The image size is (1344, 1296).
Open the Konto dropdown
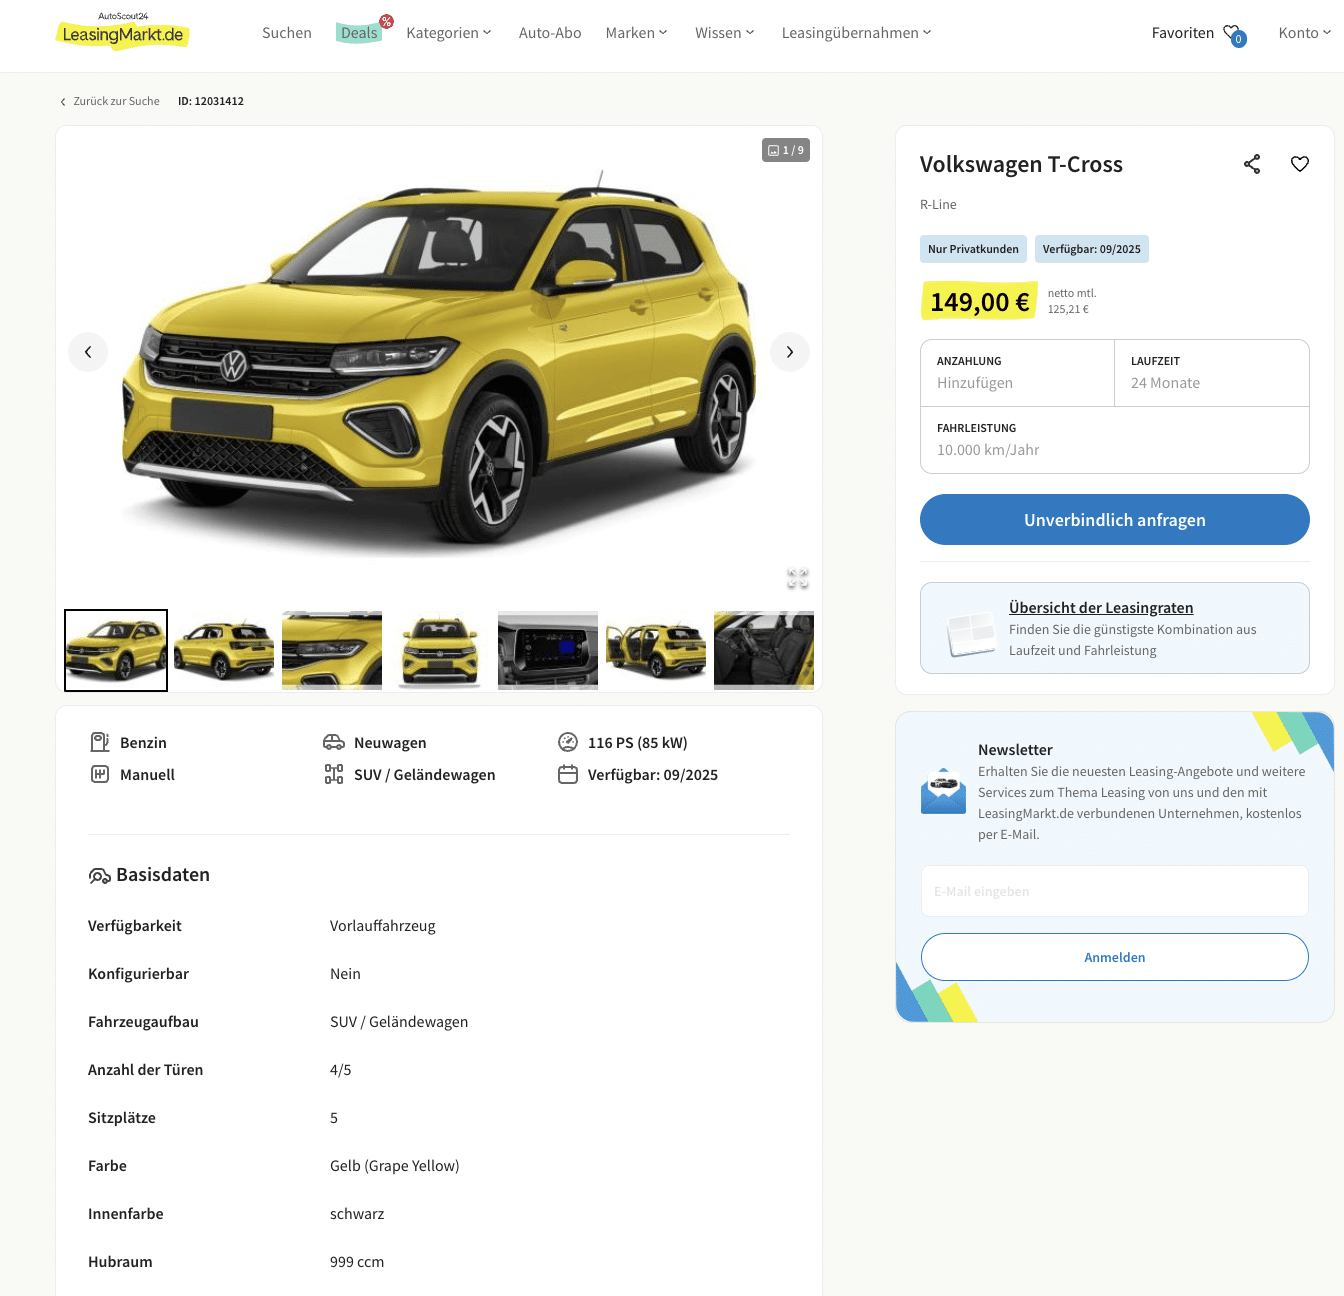pyautogui.click(x=1304, y=33)
